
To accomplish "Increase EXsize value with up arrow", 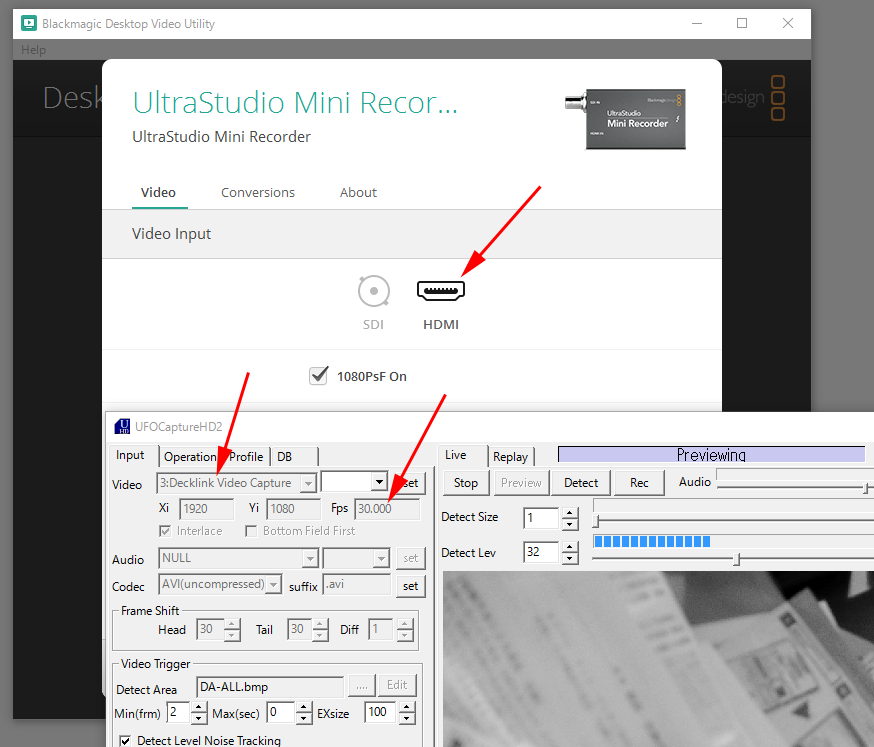I will 407,707.
